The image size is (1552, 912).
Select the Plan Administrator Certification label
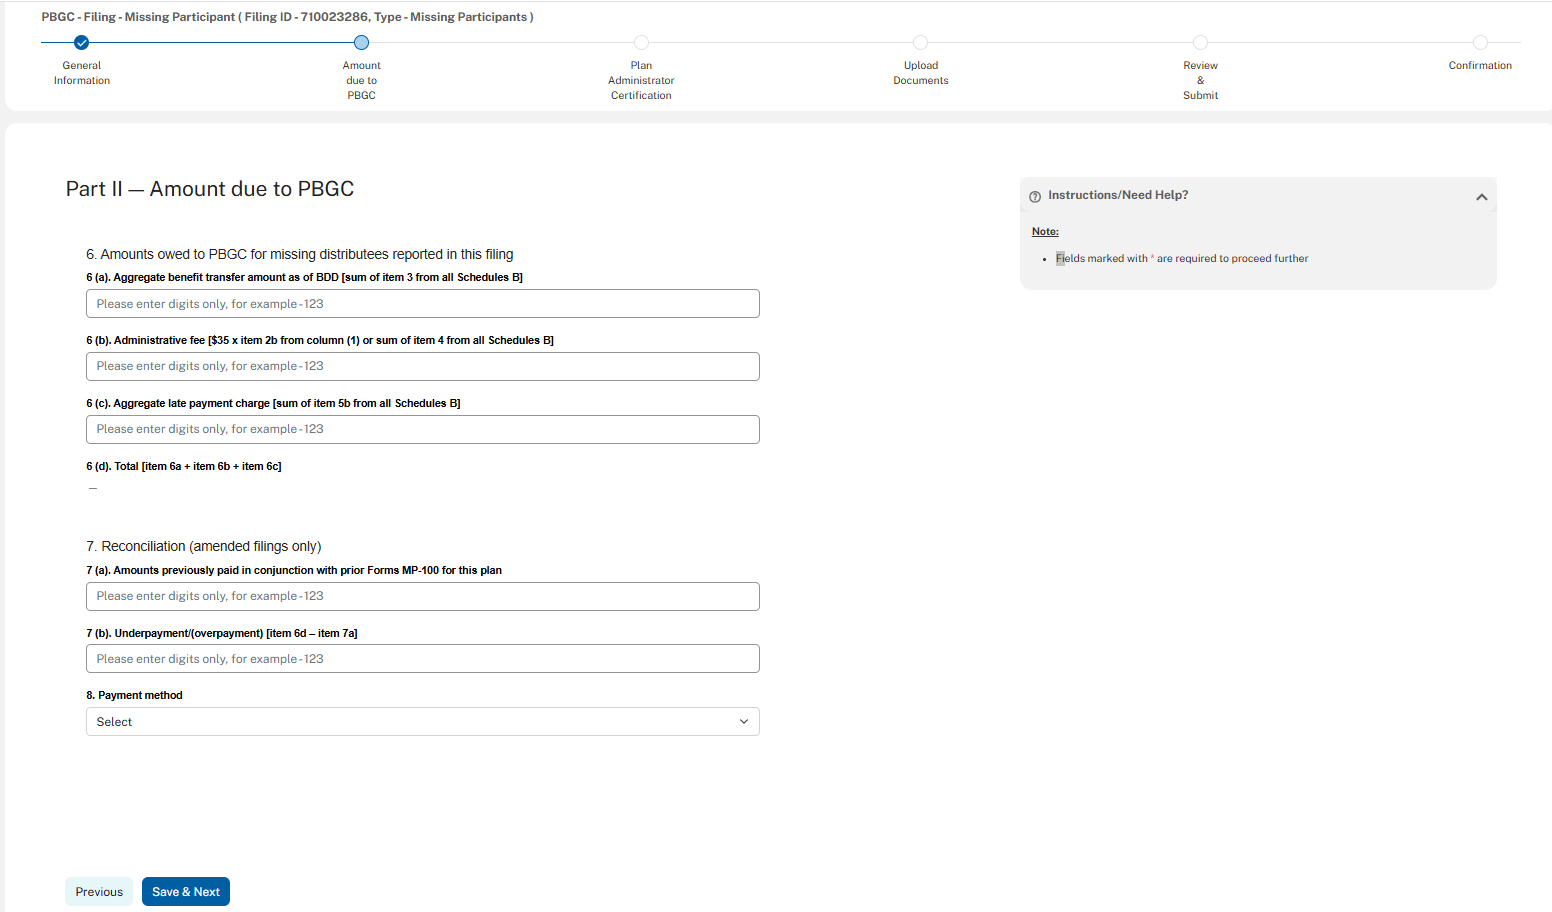[641, 81]
